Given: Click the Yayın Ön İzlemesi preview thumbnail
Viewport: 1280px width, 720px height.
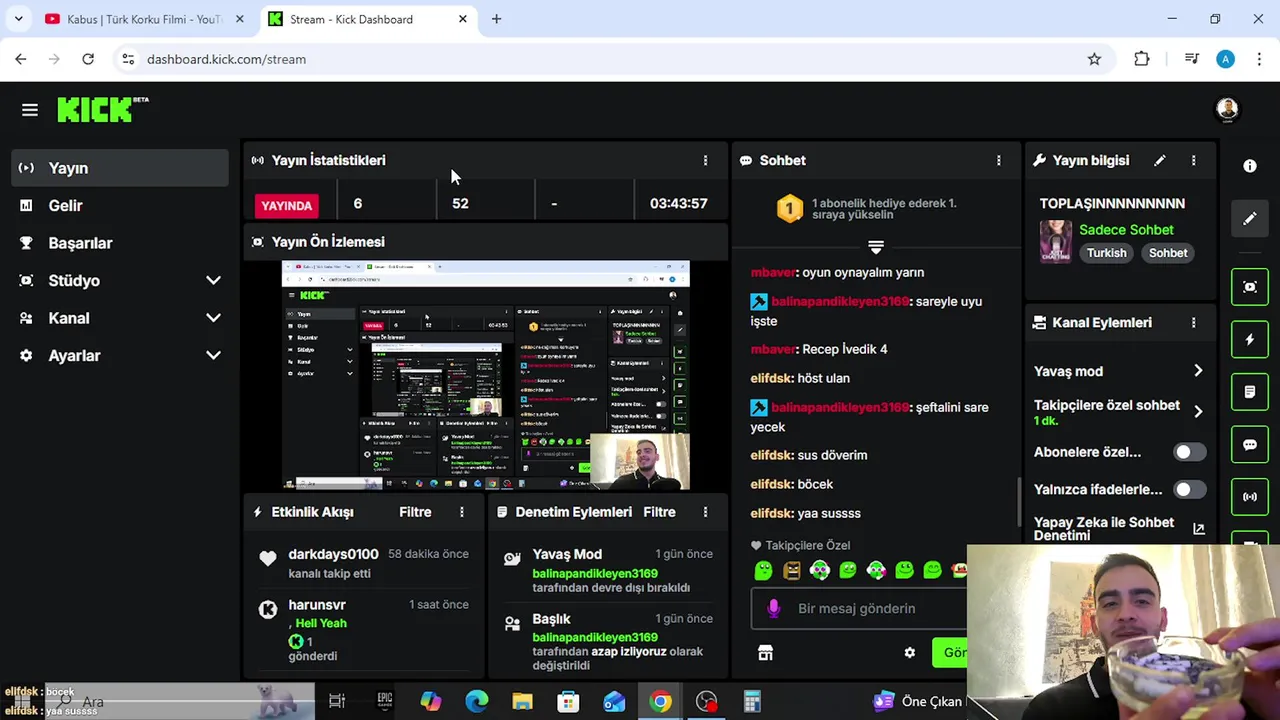Looking at the screenshot, I should pyautogui.click(x=485, y=375).
